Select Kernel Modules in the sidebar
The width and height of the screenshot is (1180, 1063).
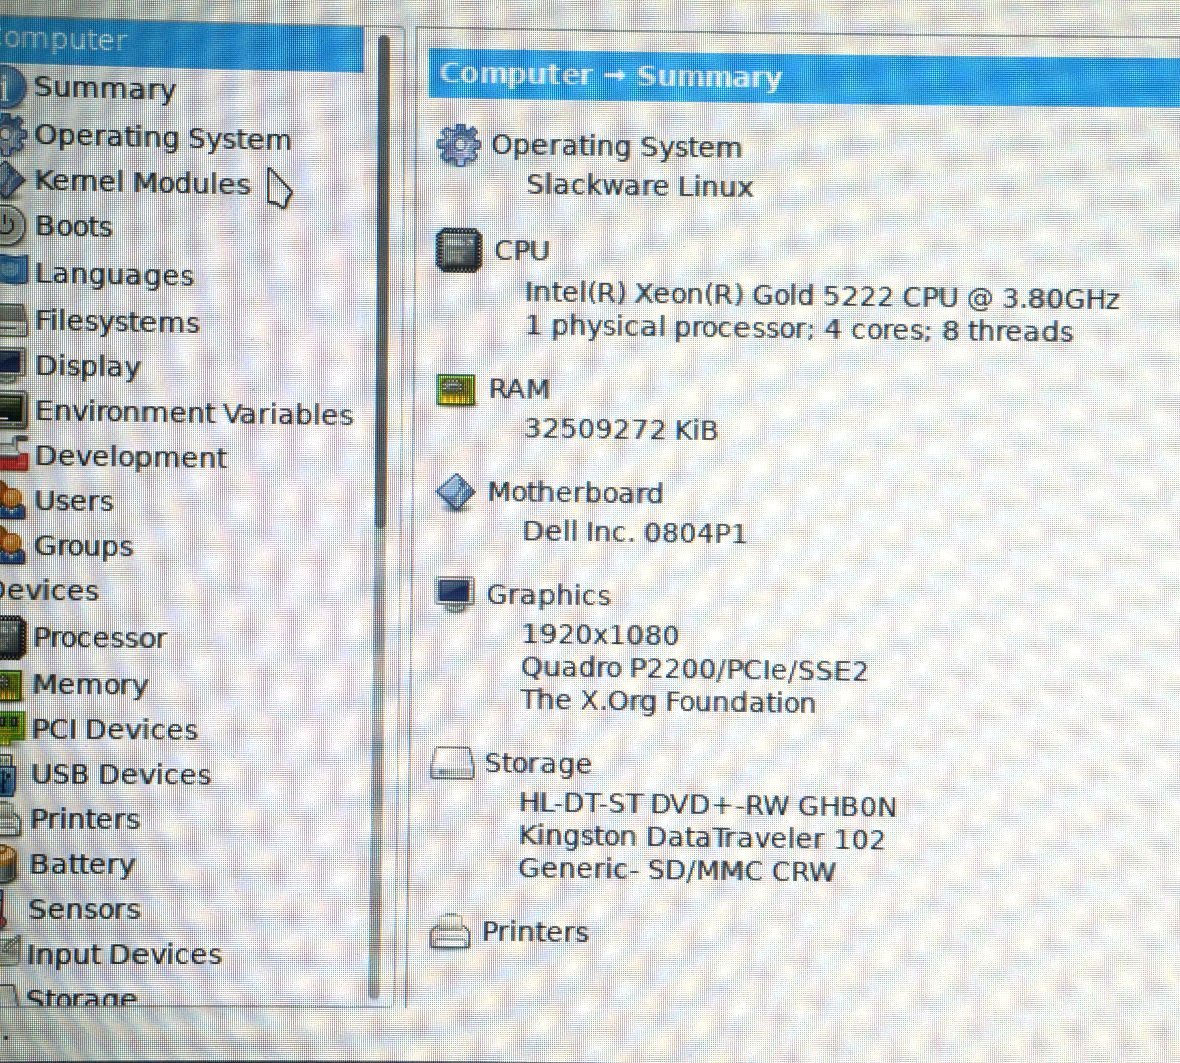(x=142, y=183)
